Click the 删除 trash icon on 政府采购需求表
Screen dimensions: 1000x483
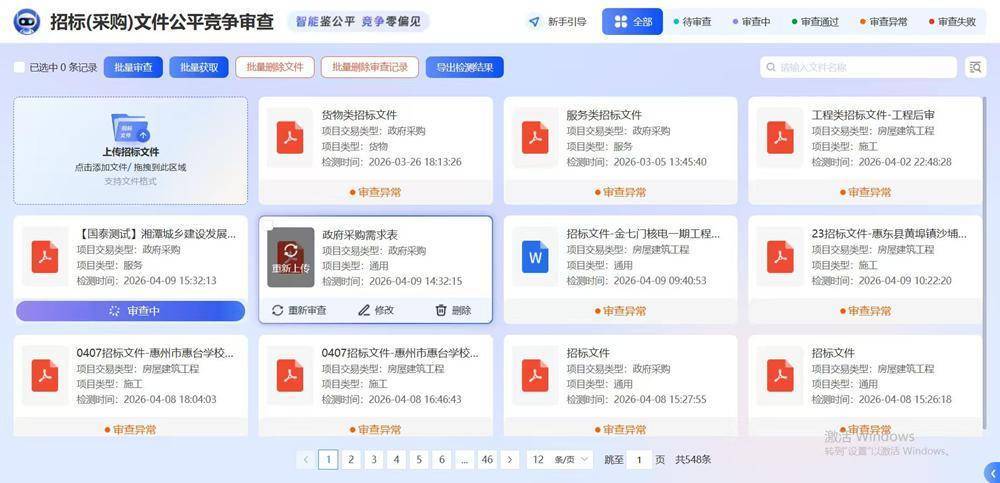441,310
